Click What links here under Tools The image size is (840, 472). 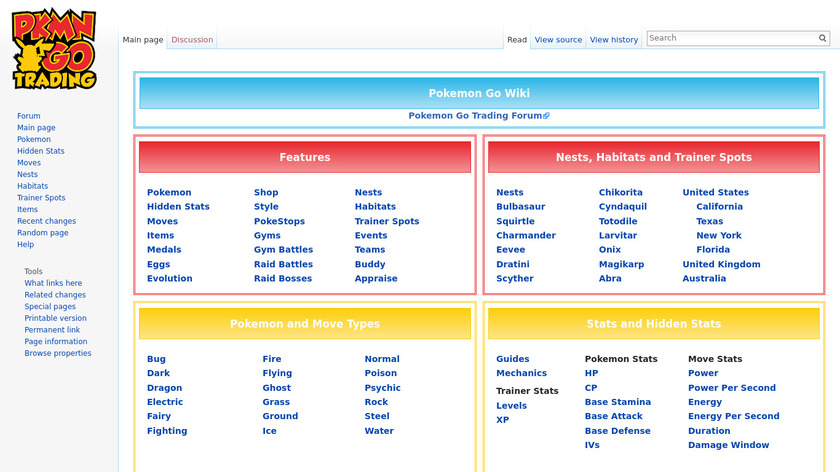point(53,283)
